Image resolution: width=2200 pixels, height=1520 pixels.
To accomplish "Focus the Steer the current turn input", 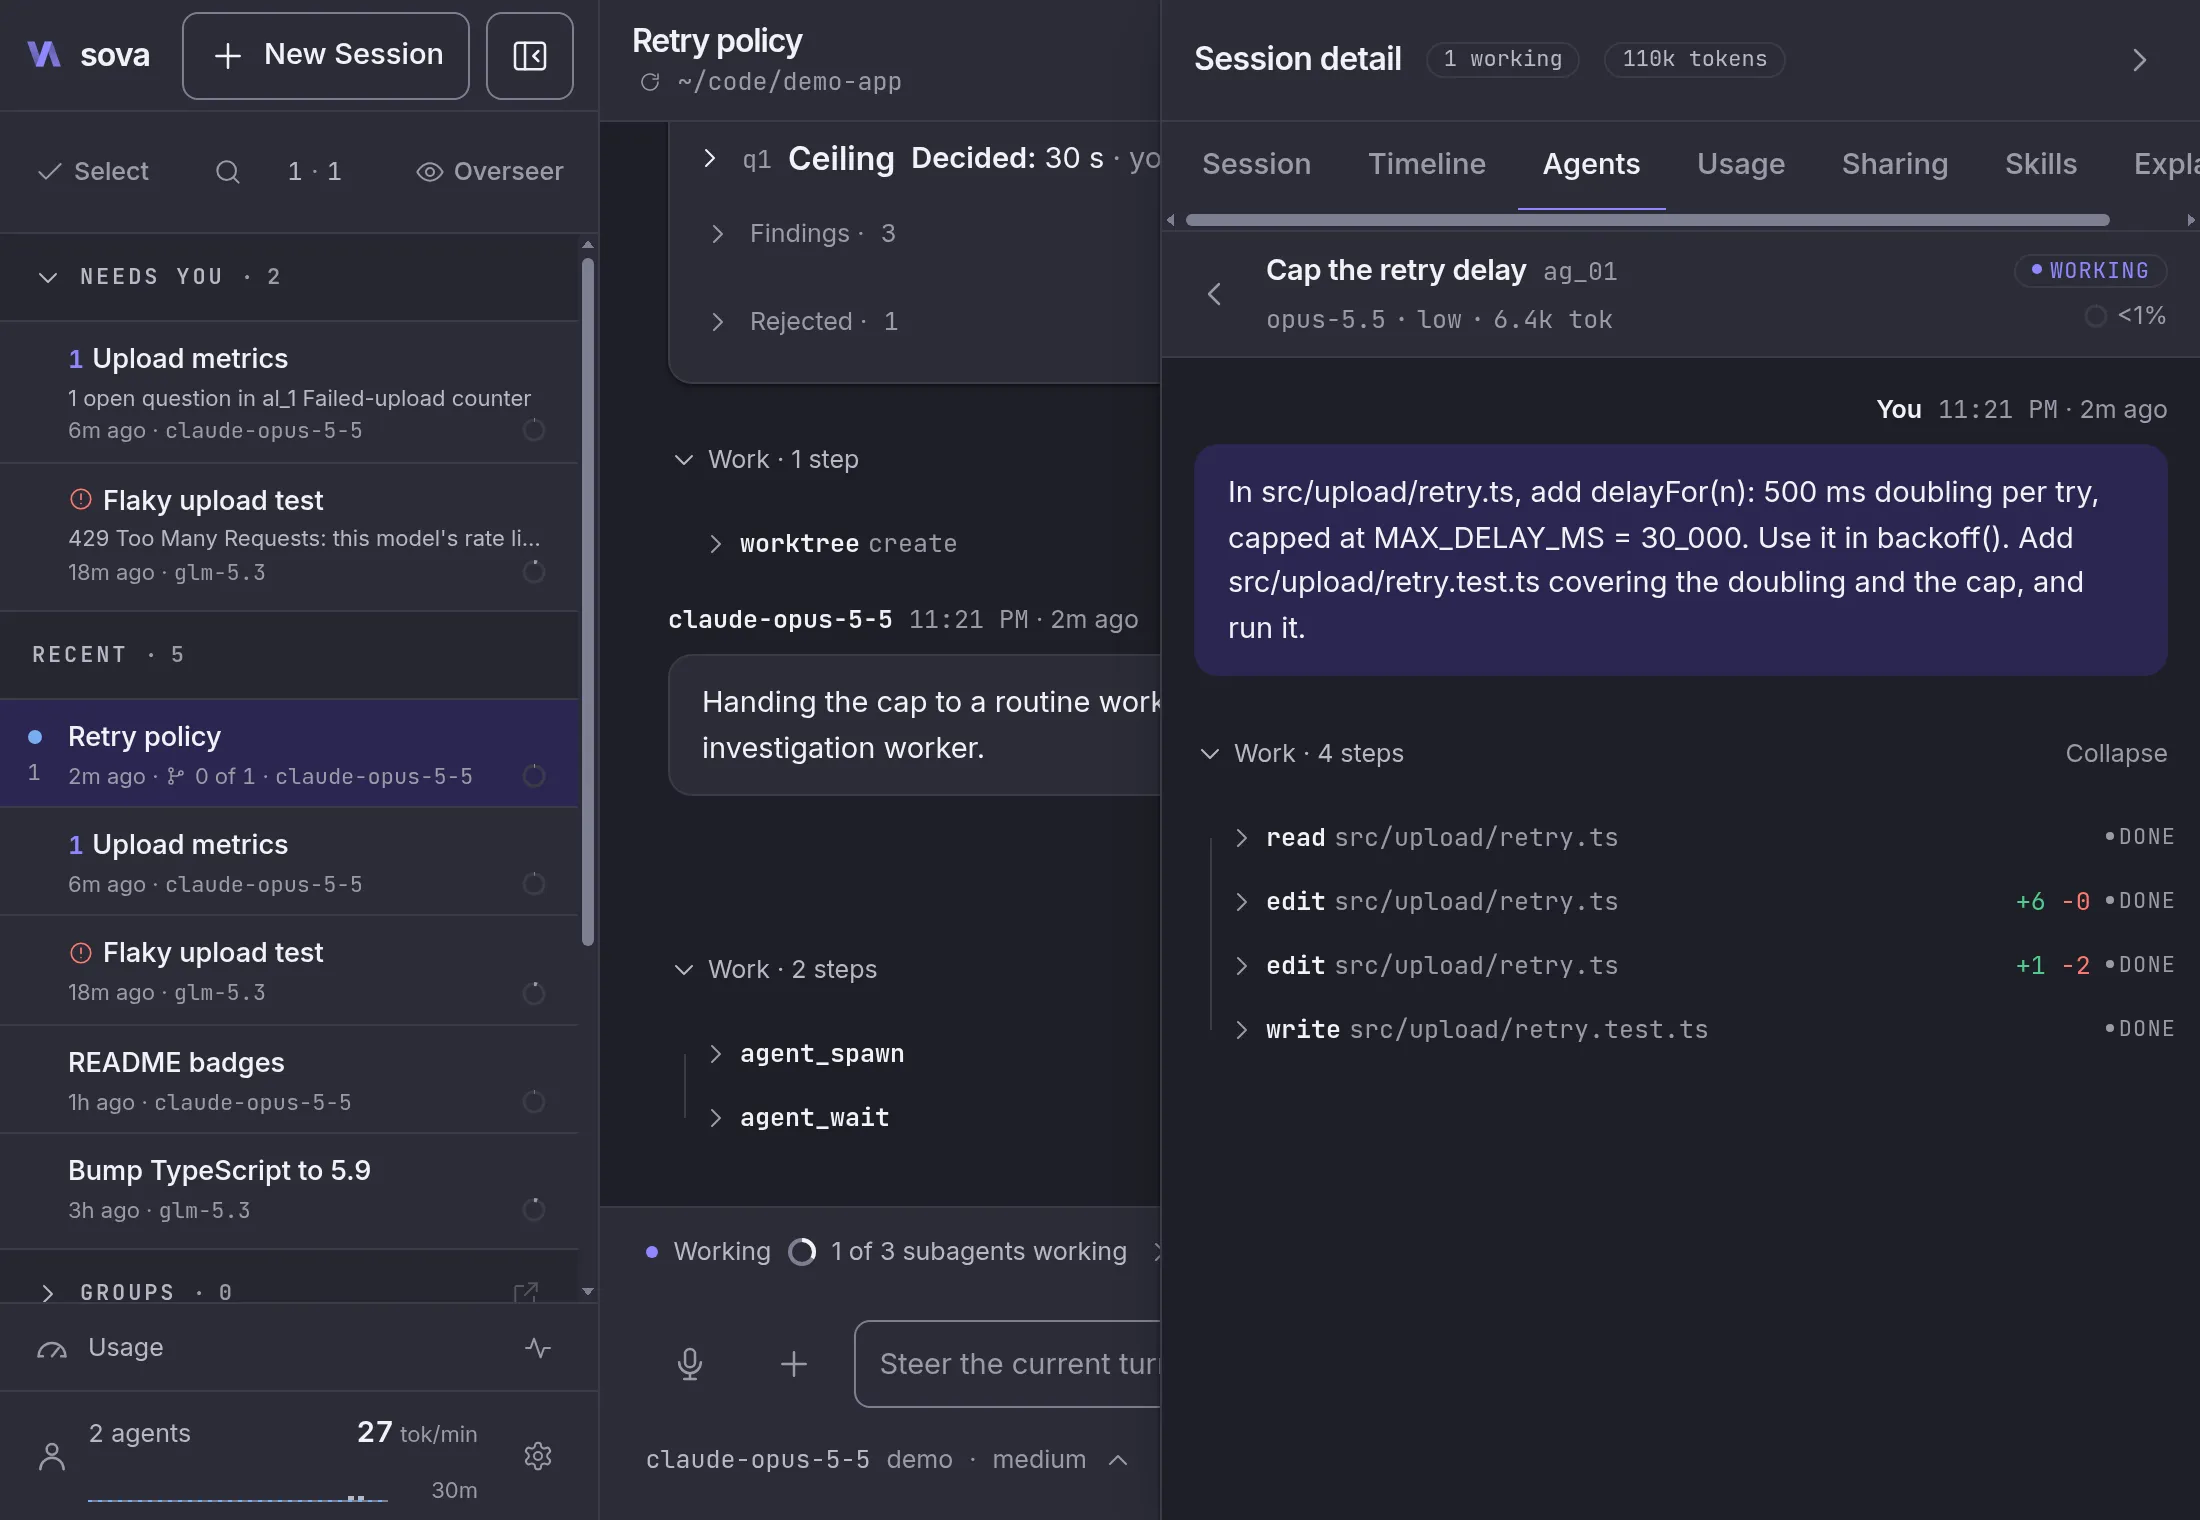I will click(x=1008, y=1364).
